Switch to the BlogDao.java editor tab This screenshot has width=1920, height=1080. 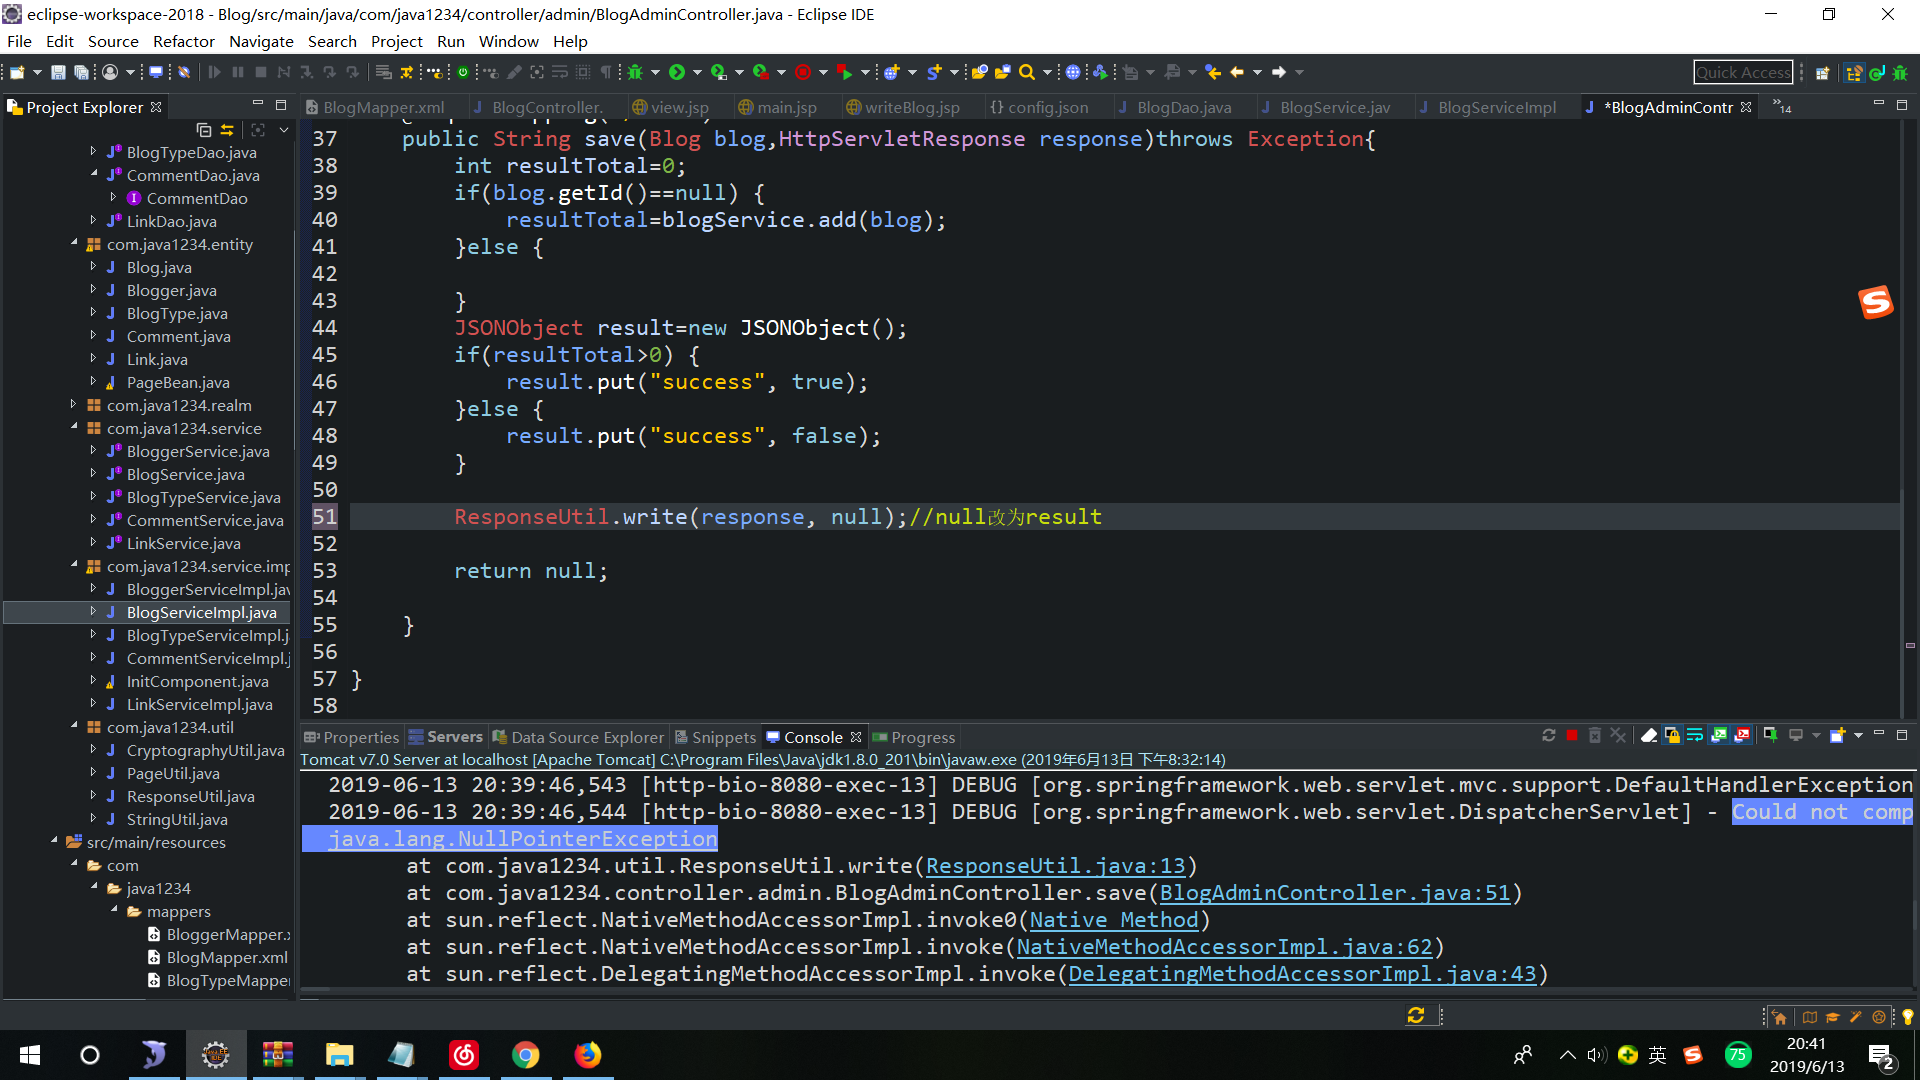[1183, 107]
